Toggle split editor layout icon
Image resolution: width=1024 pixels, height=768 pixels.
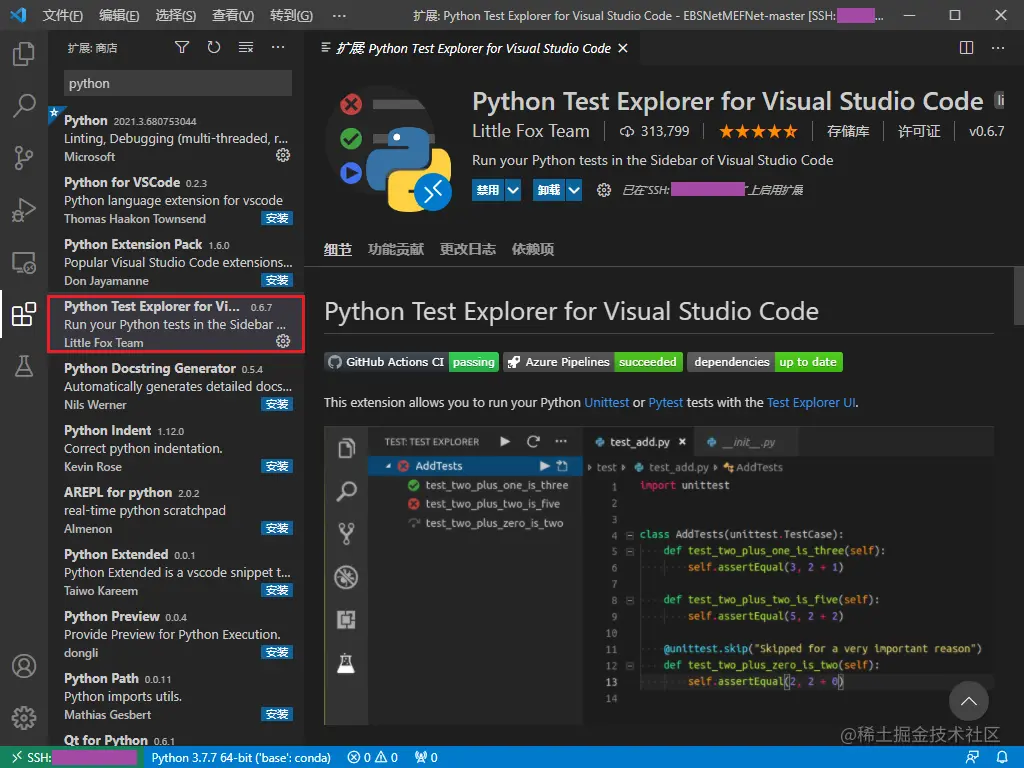[x=966, y=47]
